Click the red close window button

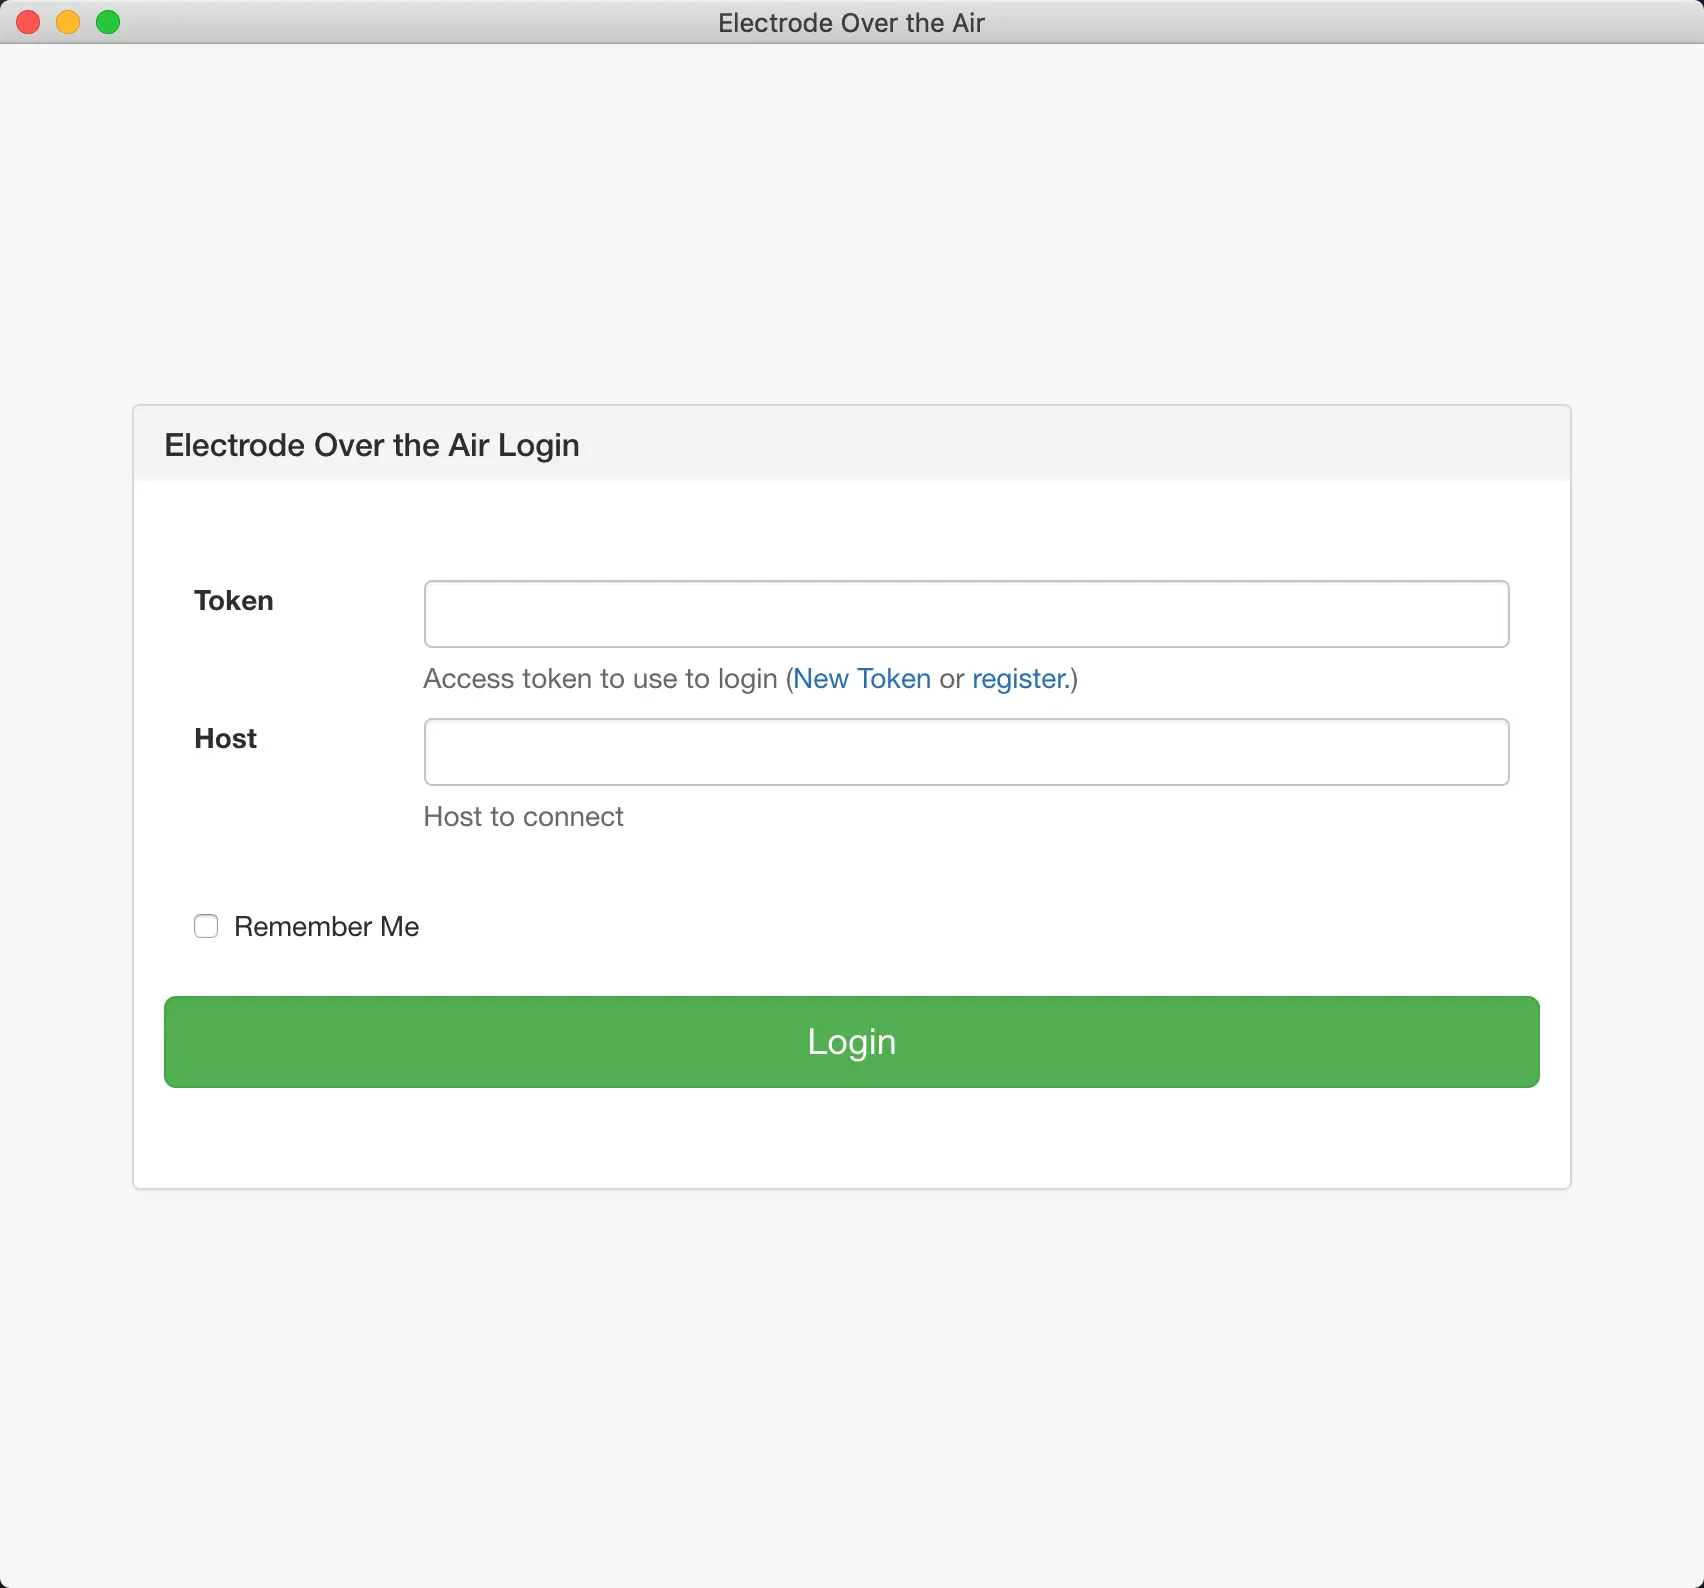(28, 21)
